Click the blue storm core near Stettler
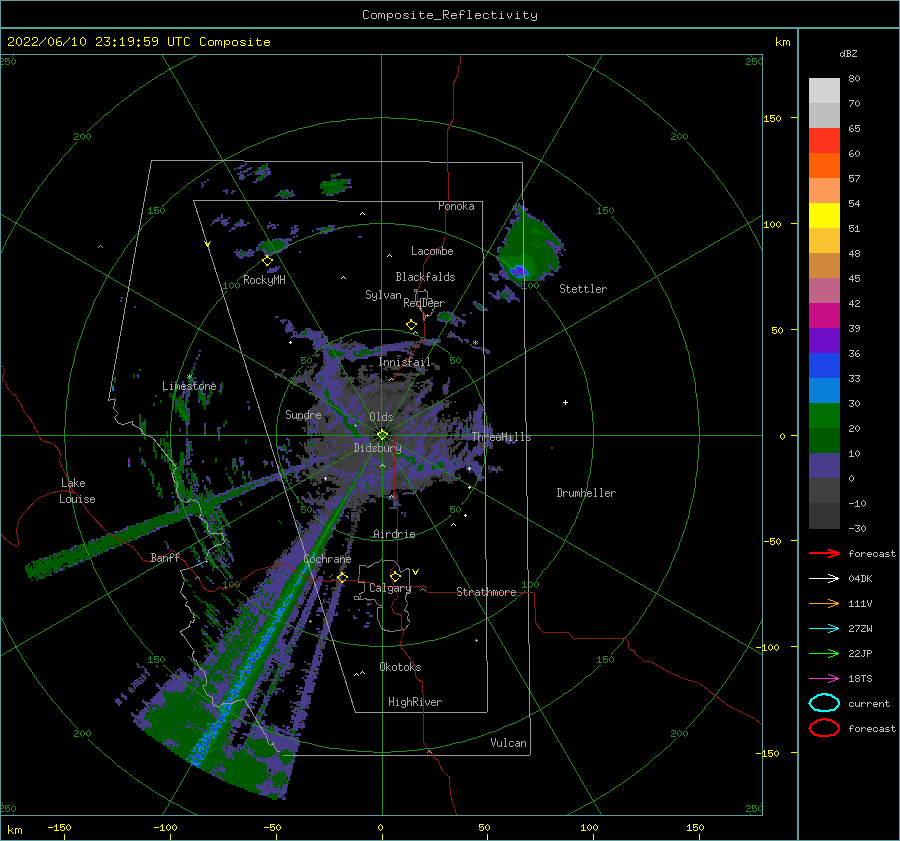The width and height of the screenshot is (900, 841). 519,271
